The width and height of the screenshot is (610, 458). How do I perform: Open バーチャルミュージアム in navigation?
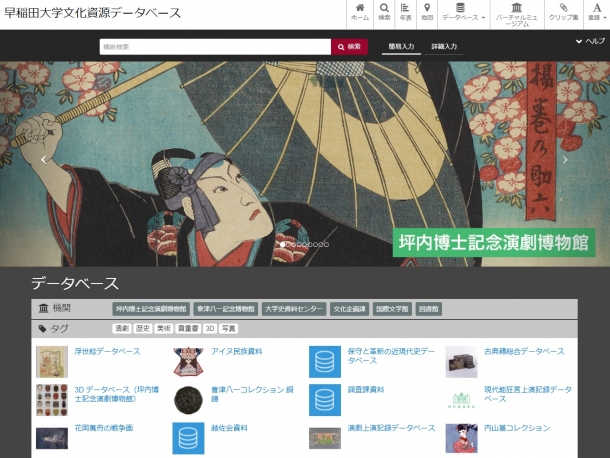click(517, 14)
